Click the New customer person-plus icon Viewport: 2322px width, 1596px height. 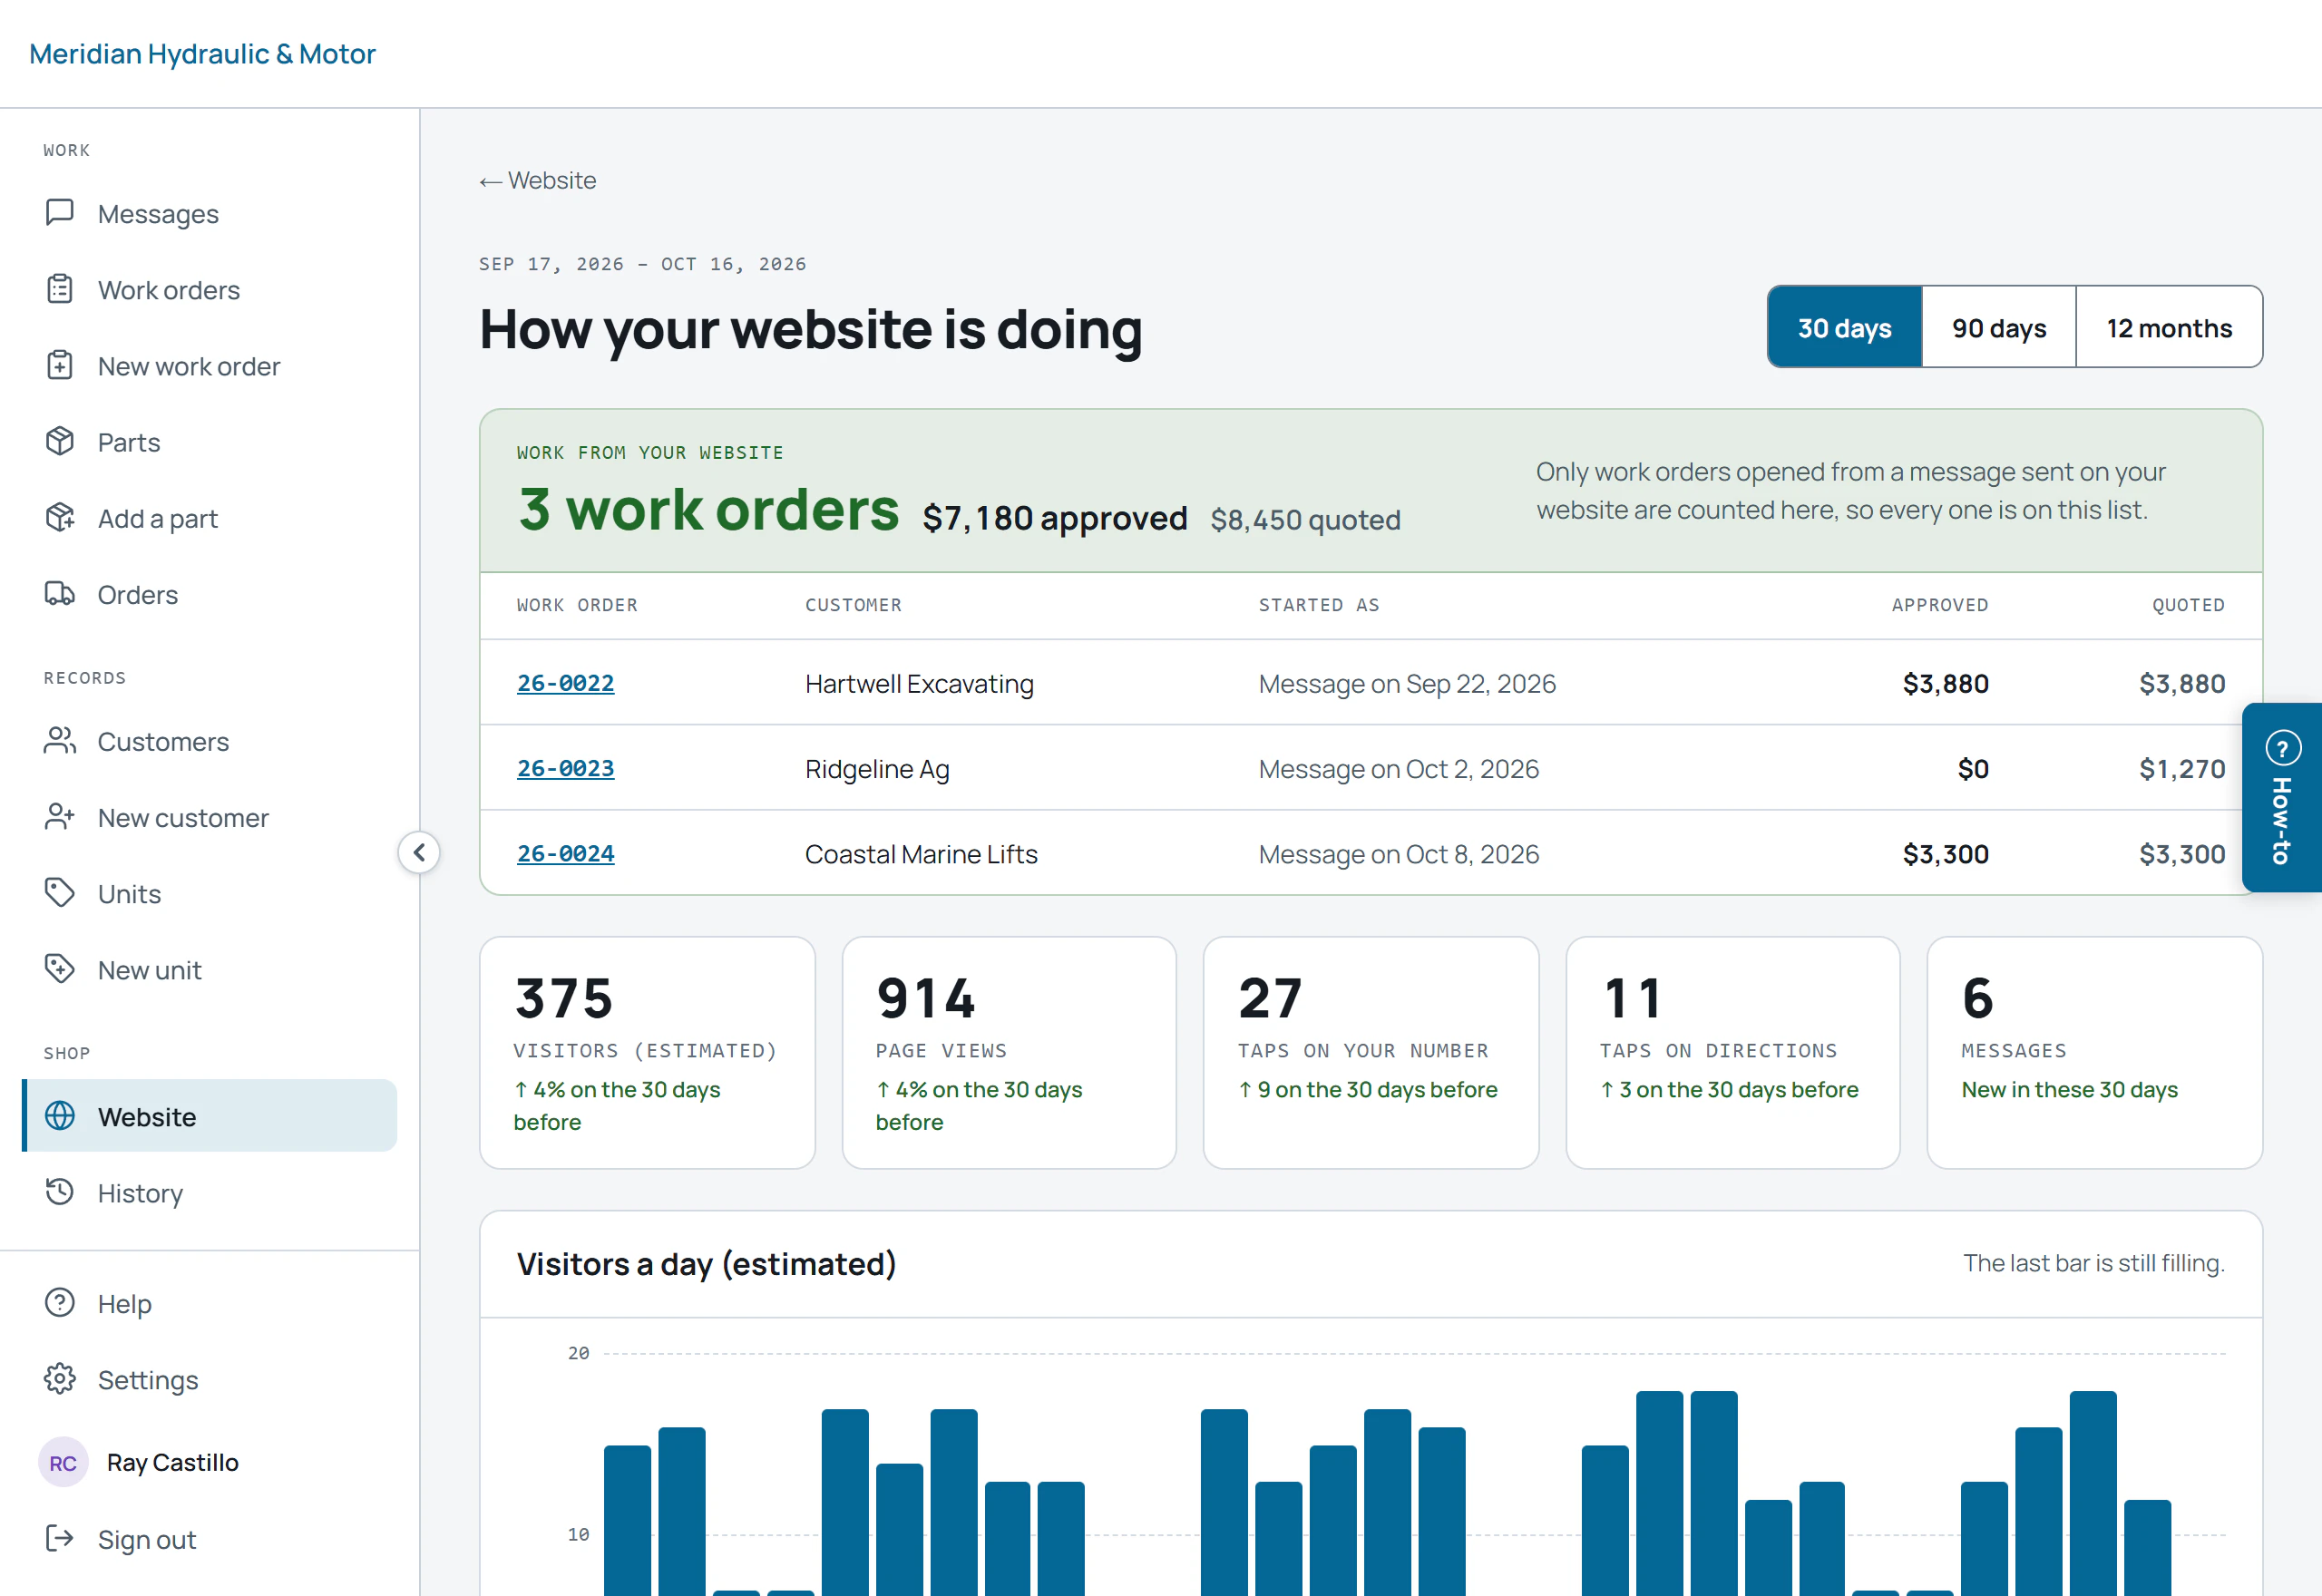tap(60, 817)
